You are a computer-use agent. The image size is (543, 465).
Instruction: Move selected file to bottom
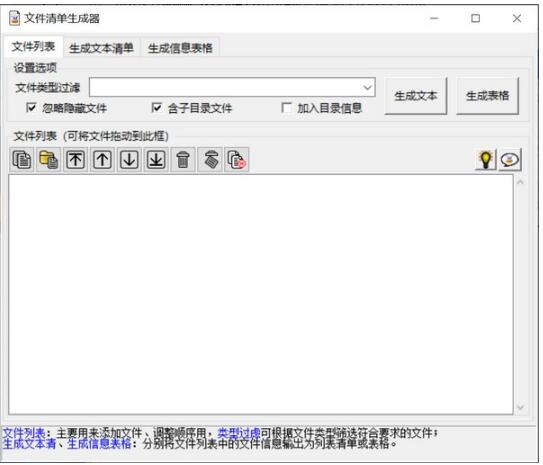click(x=156, y=160)
